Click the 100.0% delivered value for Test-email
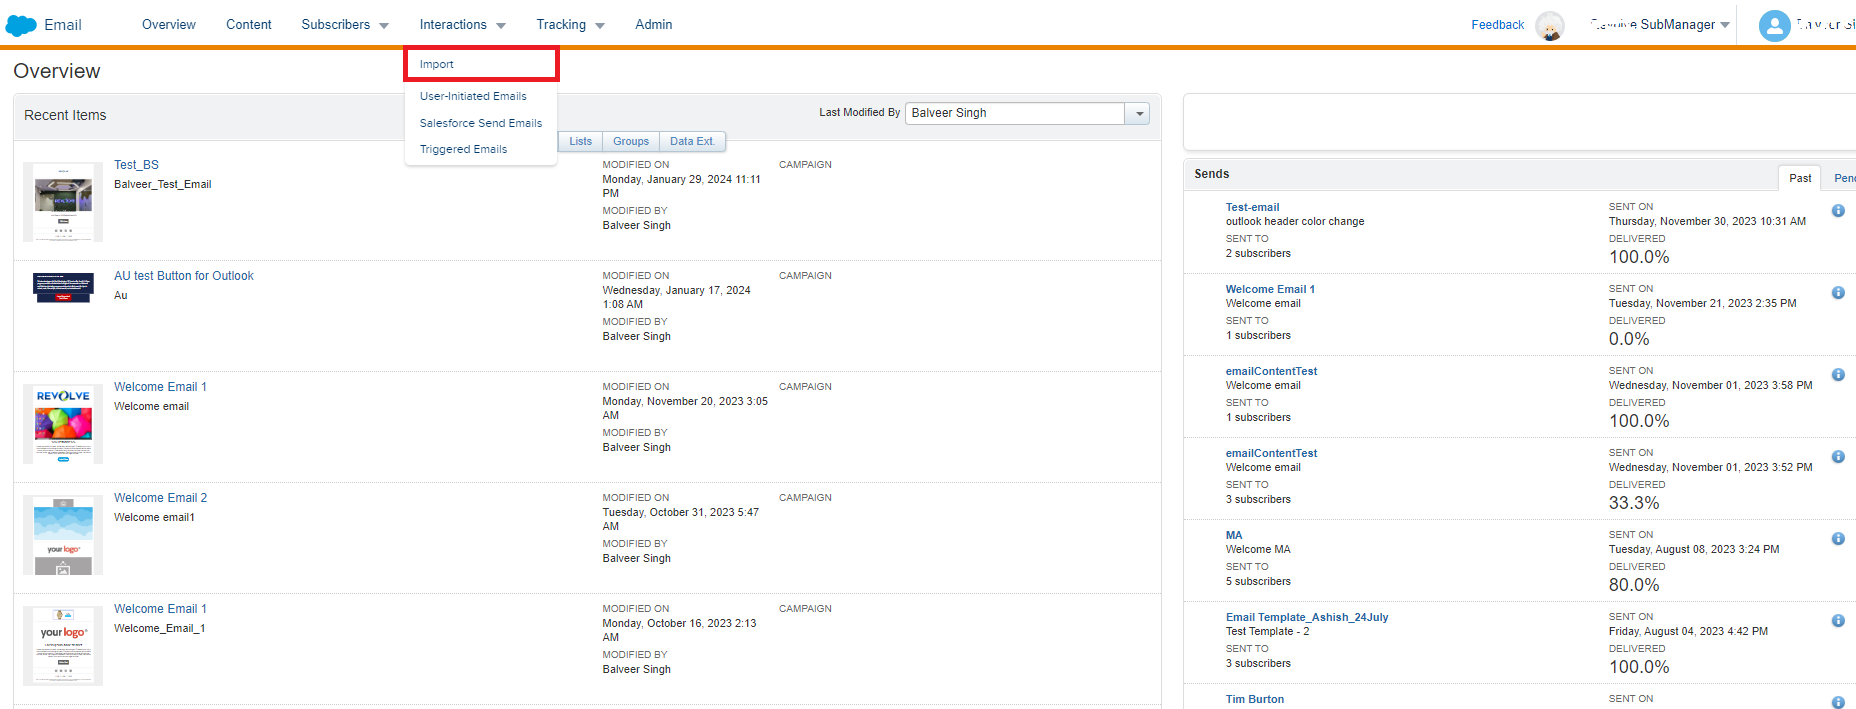 click(1639, 257)
